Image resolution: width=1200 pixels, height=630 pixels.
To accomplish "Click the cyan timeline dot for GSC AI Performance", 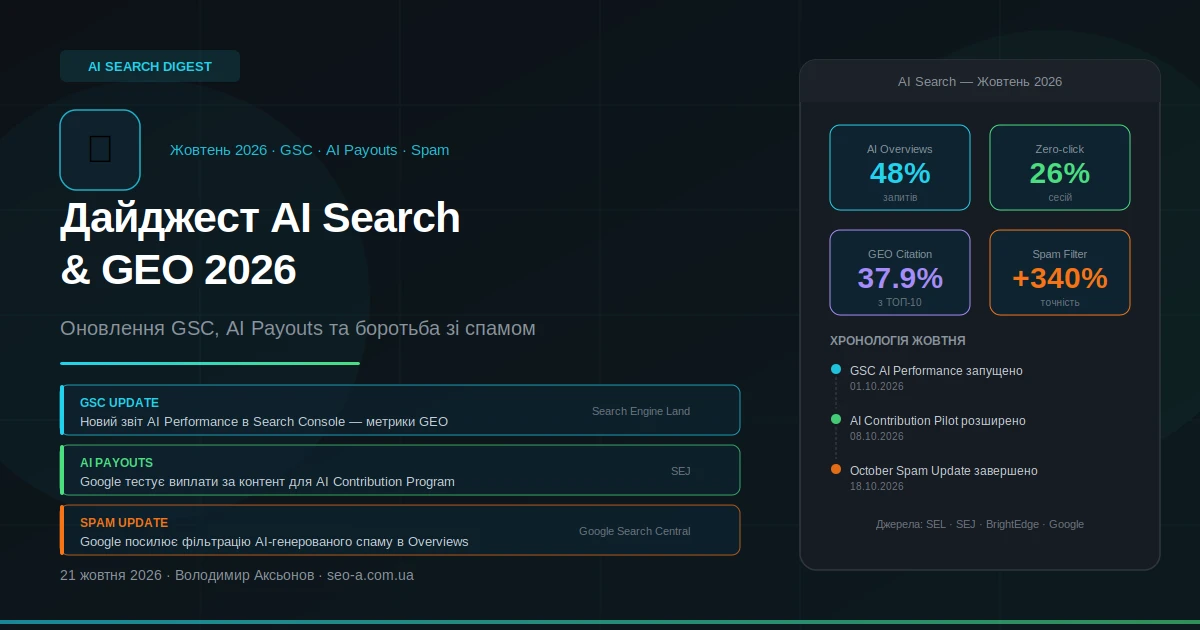I will pyautogui.click(x=836, y=369).
